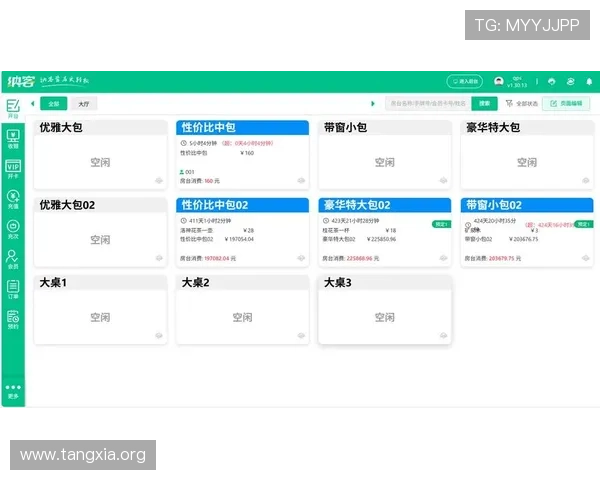
Task: Open the occupied 性价比中包 room card header
Action: coord(242,127)
